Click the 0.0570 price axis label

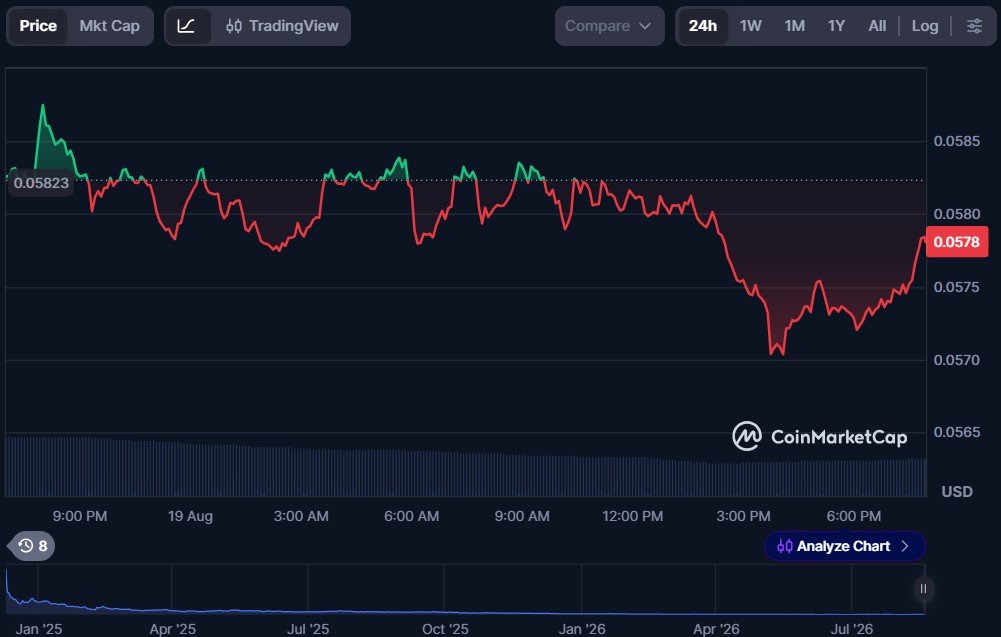point(956,360)
